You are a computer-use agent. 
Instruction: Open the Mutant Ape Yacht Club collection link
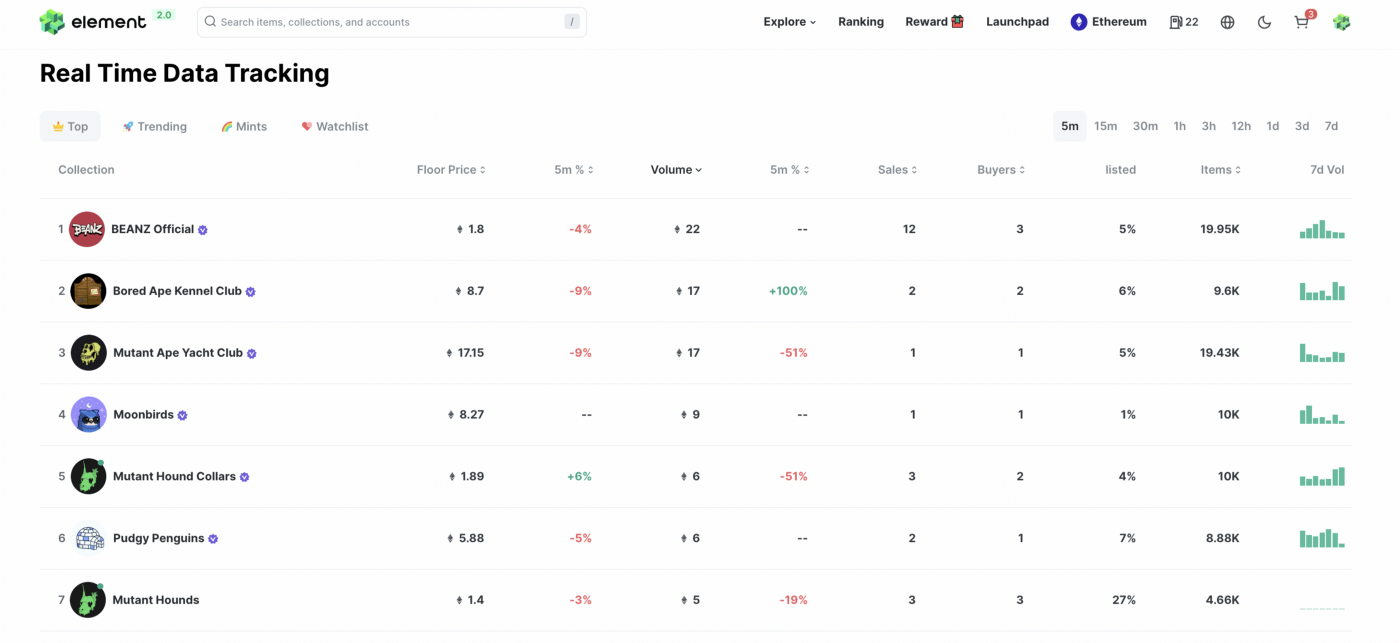[178, 353]
